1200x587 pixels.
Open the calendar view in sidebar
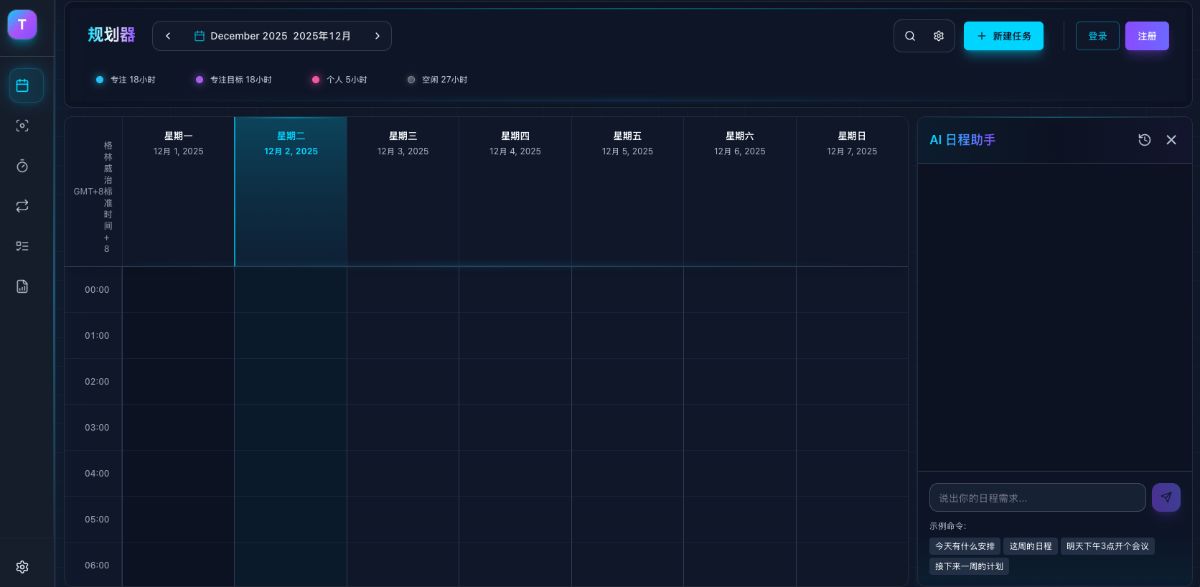coord(22,86)
